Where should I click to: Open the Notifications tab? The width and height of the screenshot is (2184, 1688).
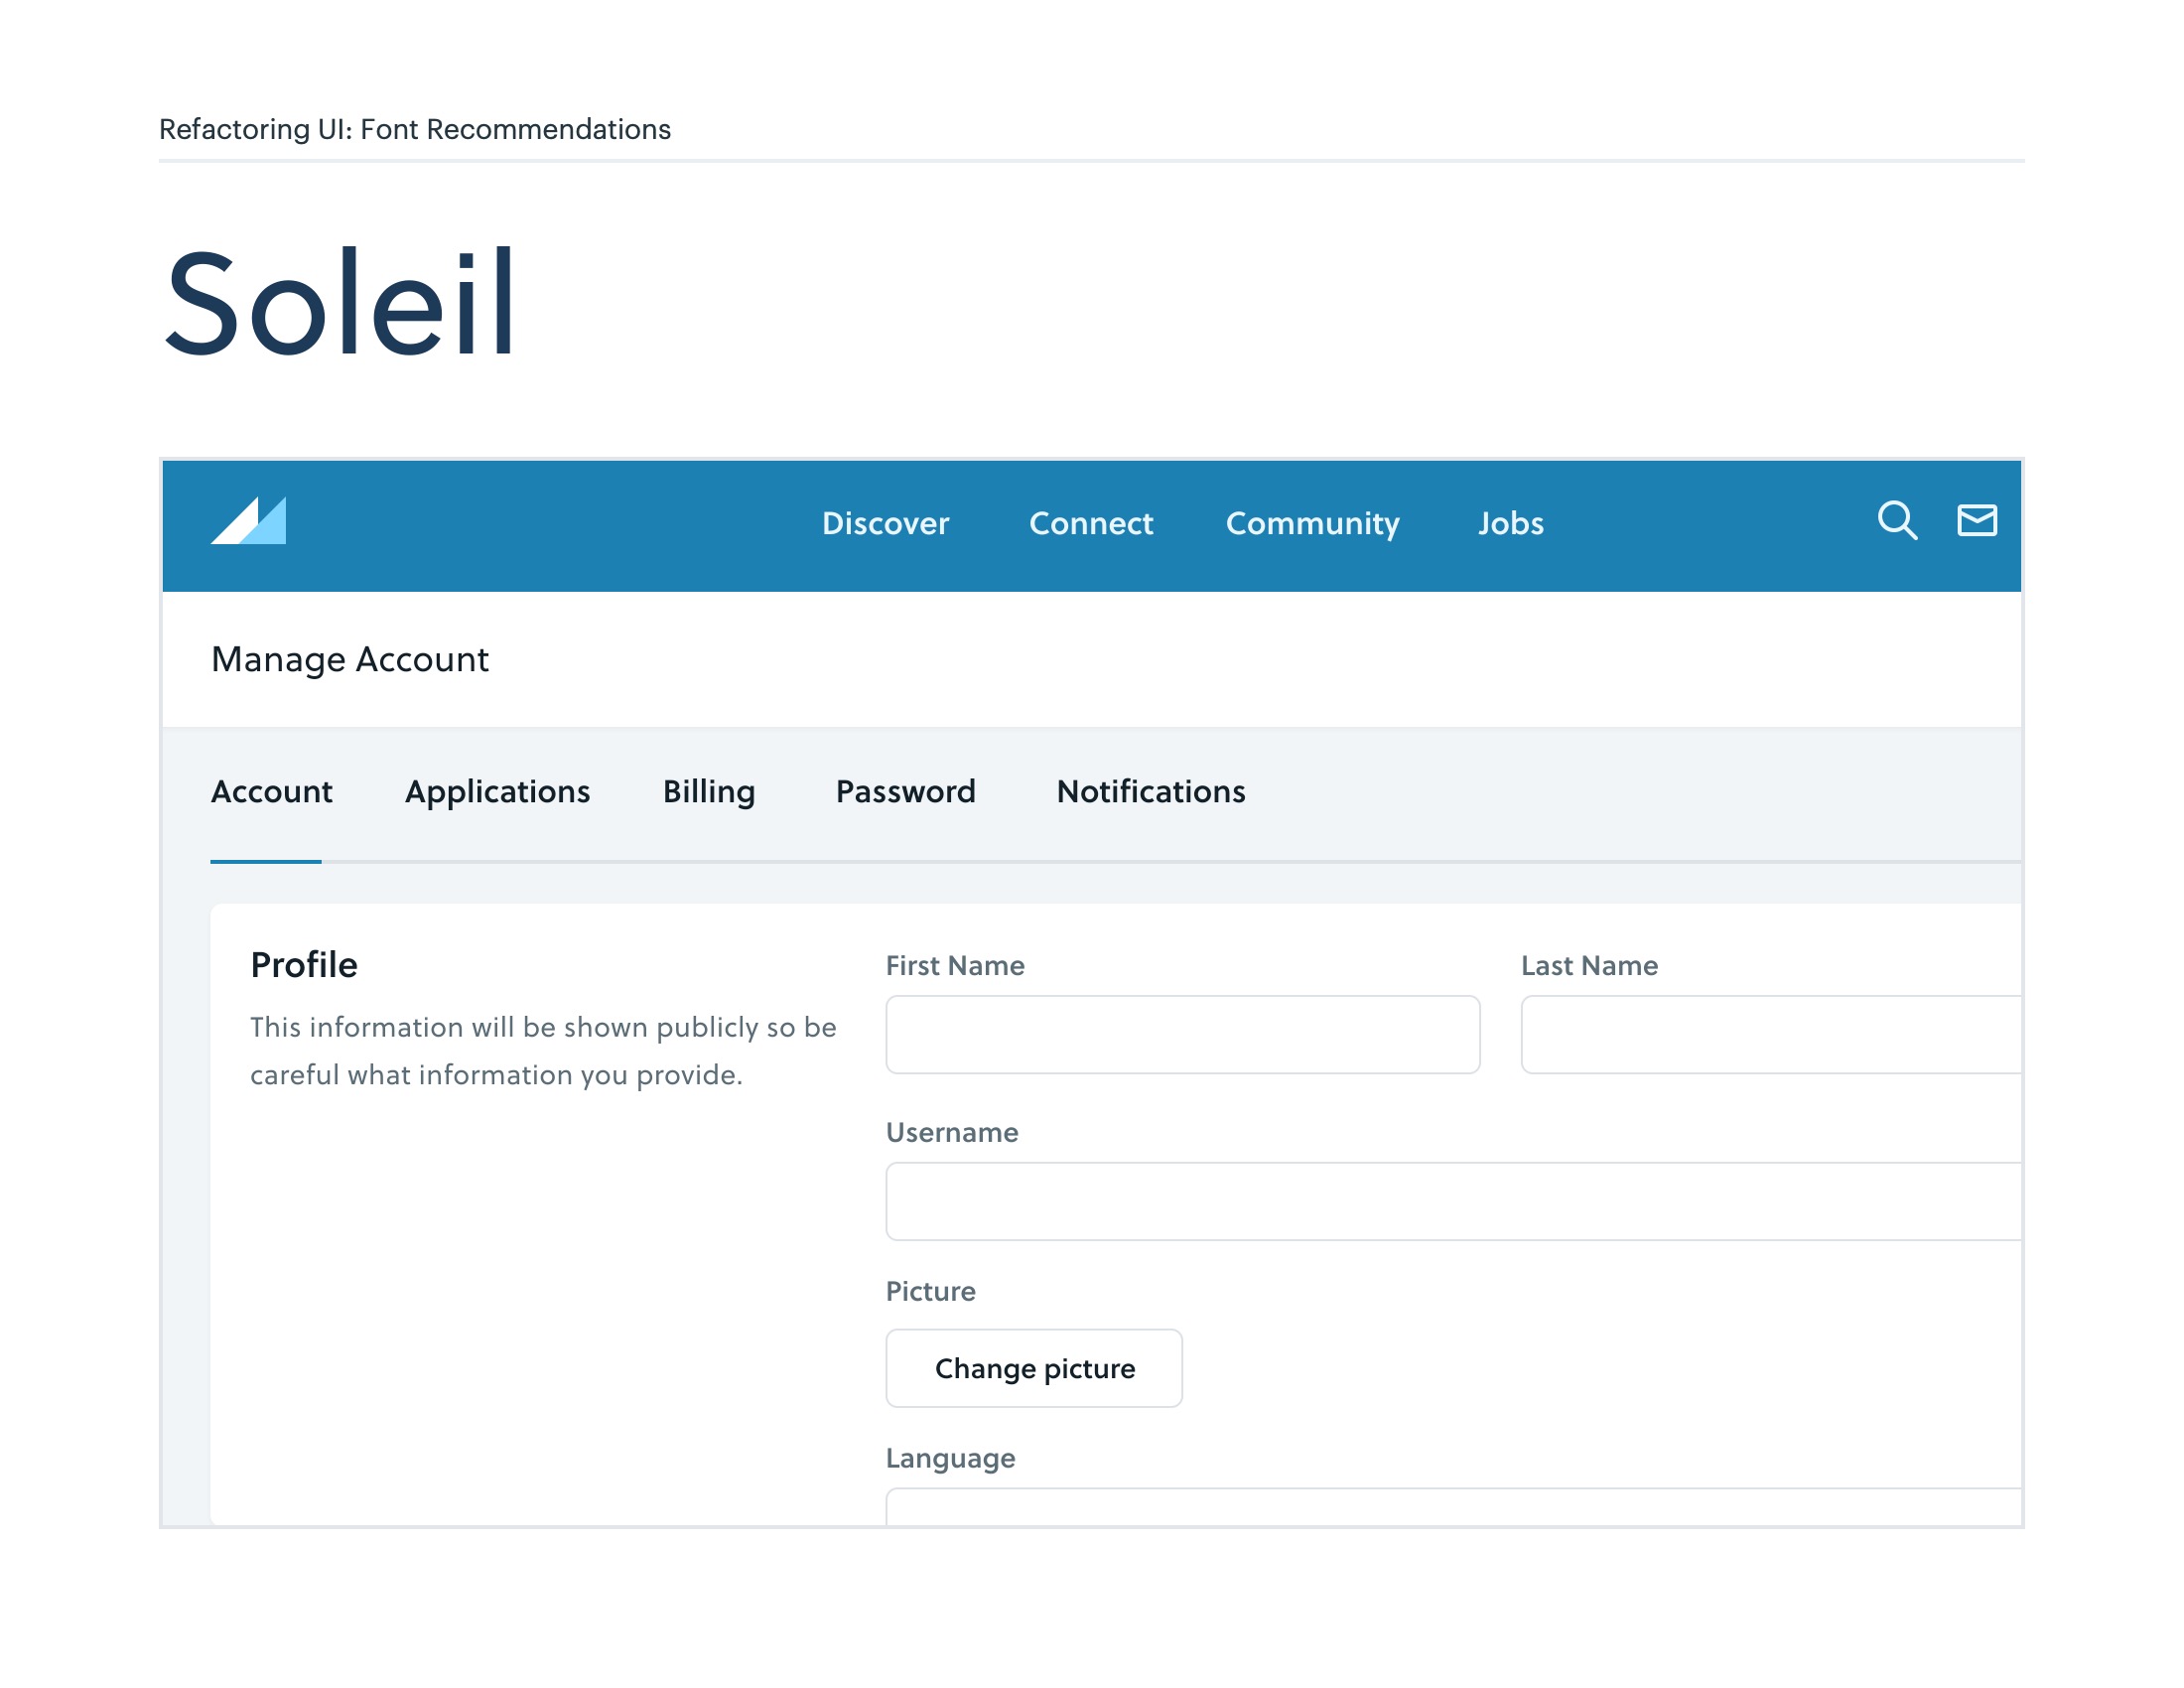click(1150, 792)
